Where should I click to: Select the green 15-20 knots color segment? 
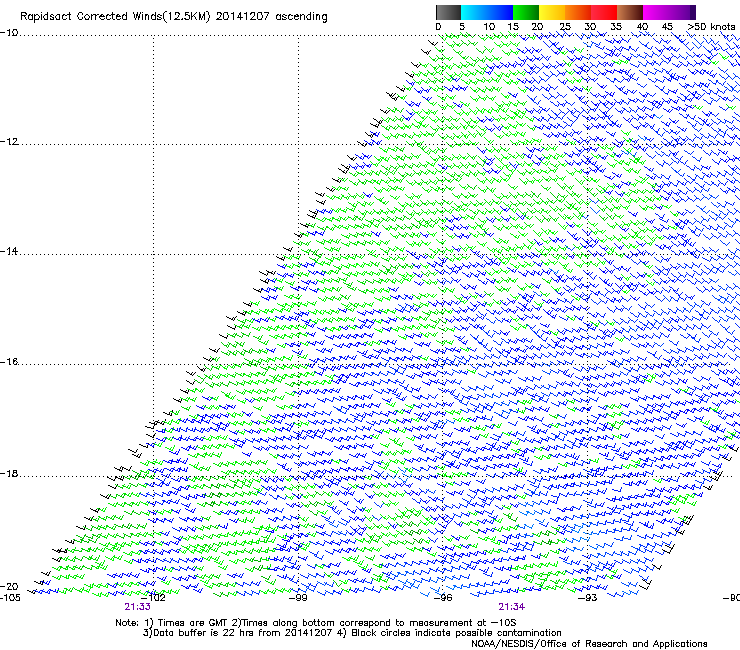pyautogui.click(x=526, y=12)
